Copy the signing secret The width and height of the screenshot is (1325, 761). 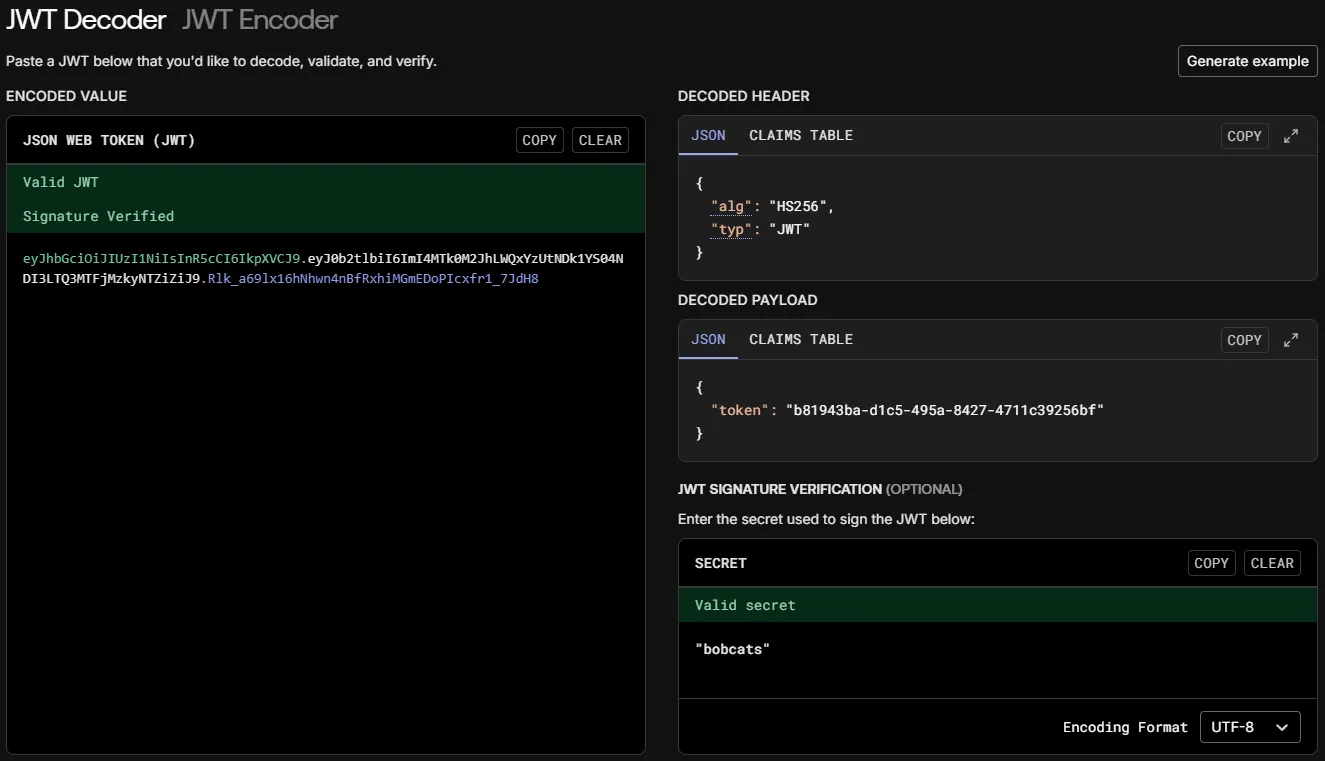click(1211, 562)
